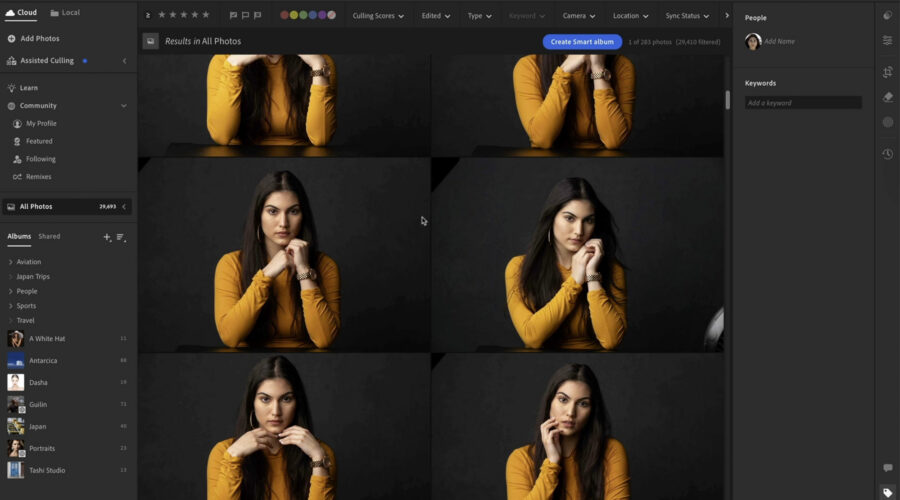Toggle the five-star rating filter

206,15
